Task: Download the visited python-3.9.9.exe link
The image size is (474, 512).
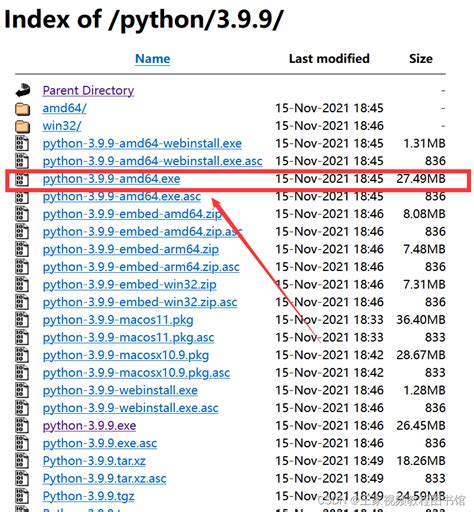Action: [89, 426]
